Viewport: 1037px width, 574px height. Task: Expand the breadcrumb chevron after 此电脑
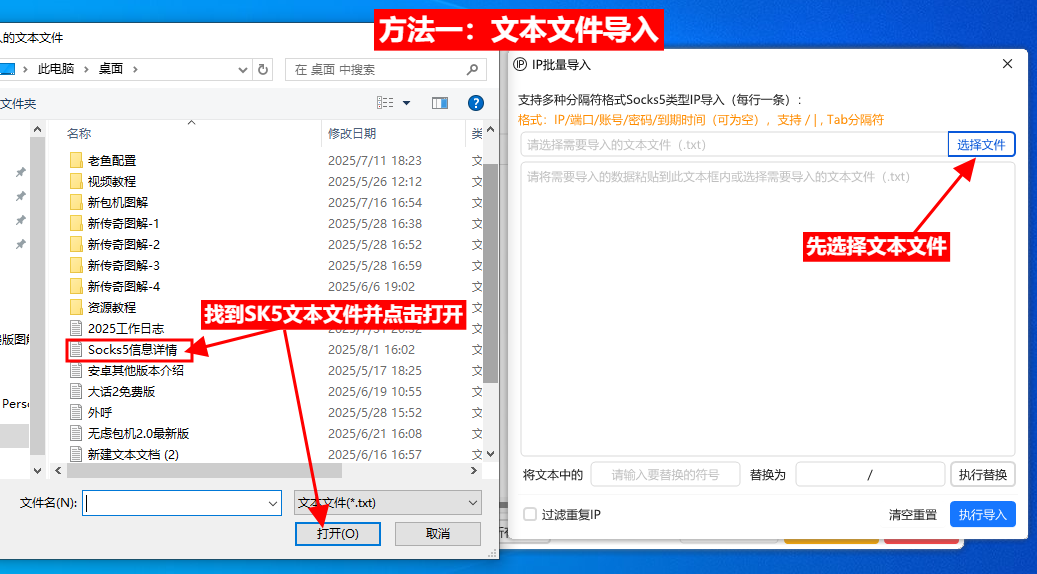86,69
